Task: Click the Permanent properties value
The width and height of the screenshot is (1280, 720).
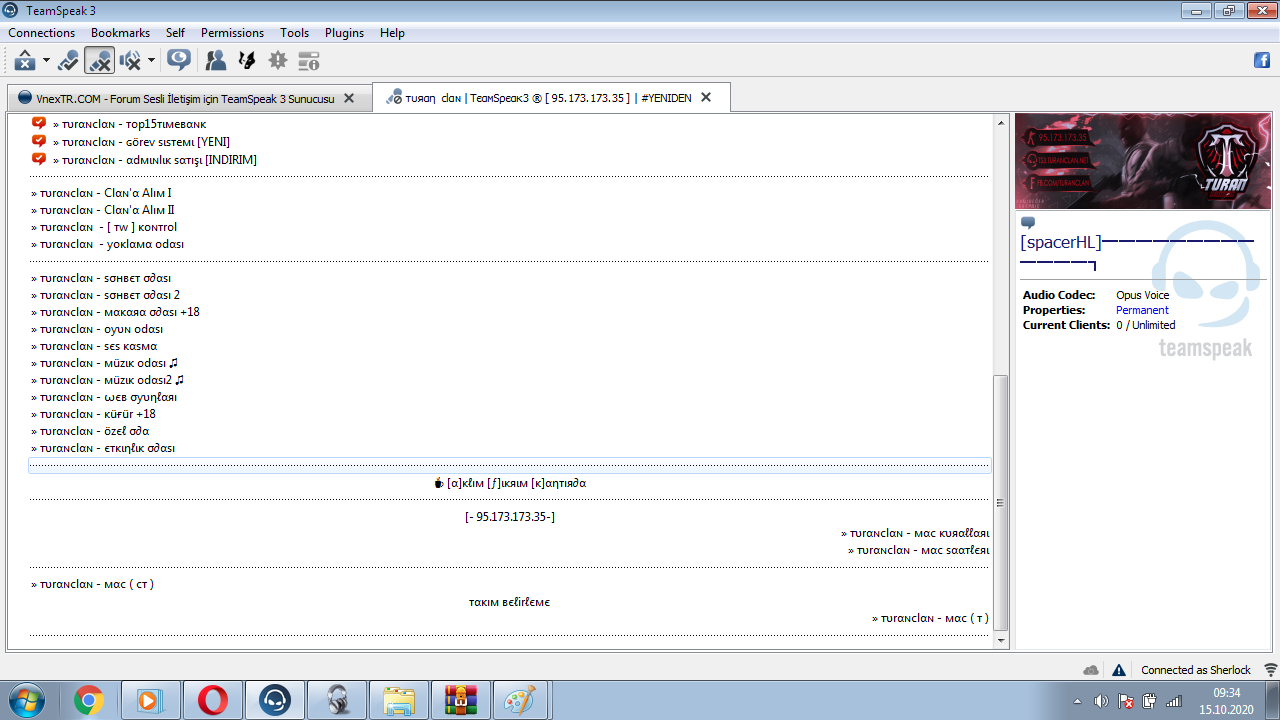Action: (x=1142, y=310)
